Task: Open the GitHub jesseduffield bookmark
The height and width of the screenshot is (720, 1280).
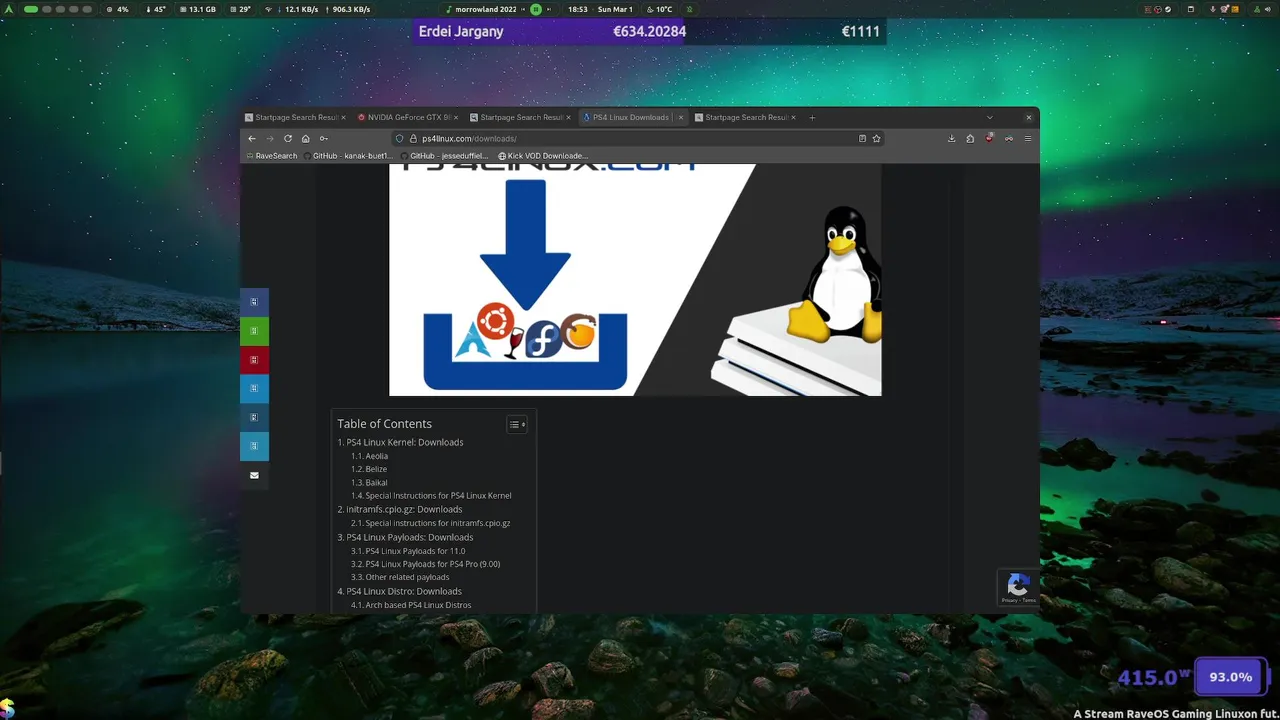Action: click(444, 156)
